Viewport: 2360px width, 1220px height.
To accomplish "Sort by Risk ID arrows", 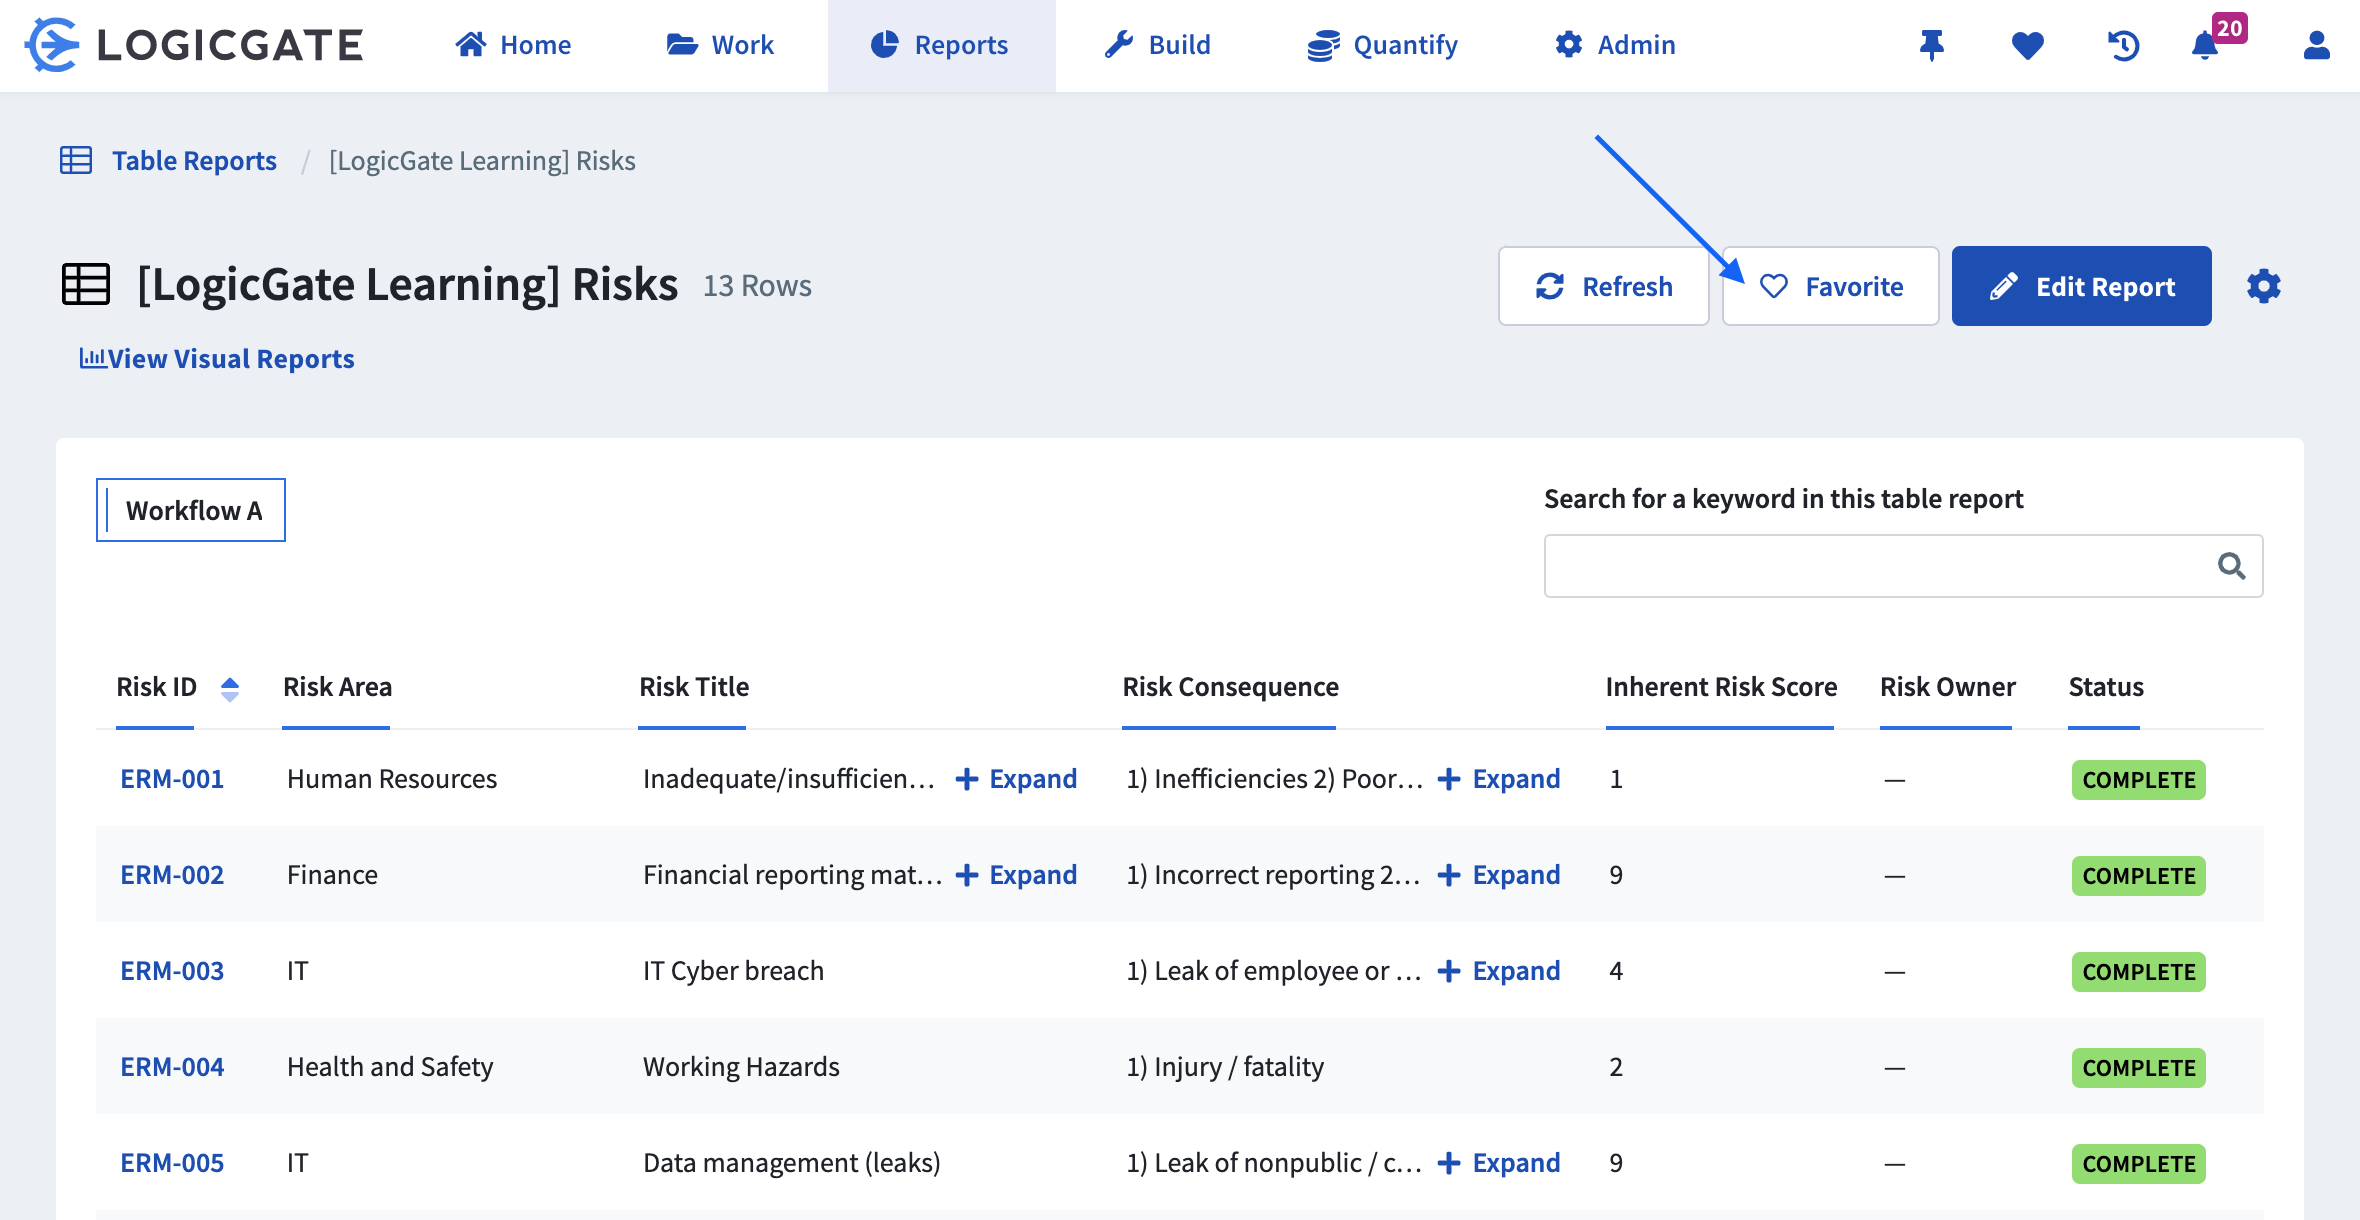I will pos(230,688).
